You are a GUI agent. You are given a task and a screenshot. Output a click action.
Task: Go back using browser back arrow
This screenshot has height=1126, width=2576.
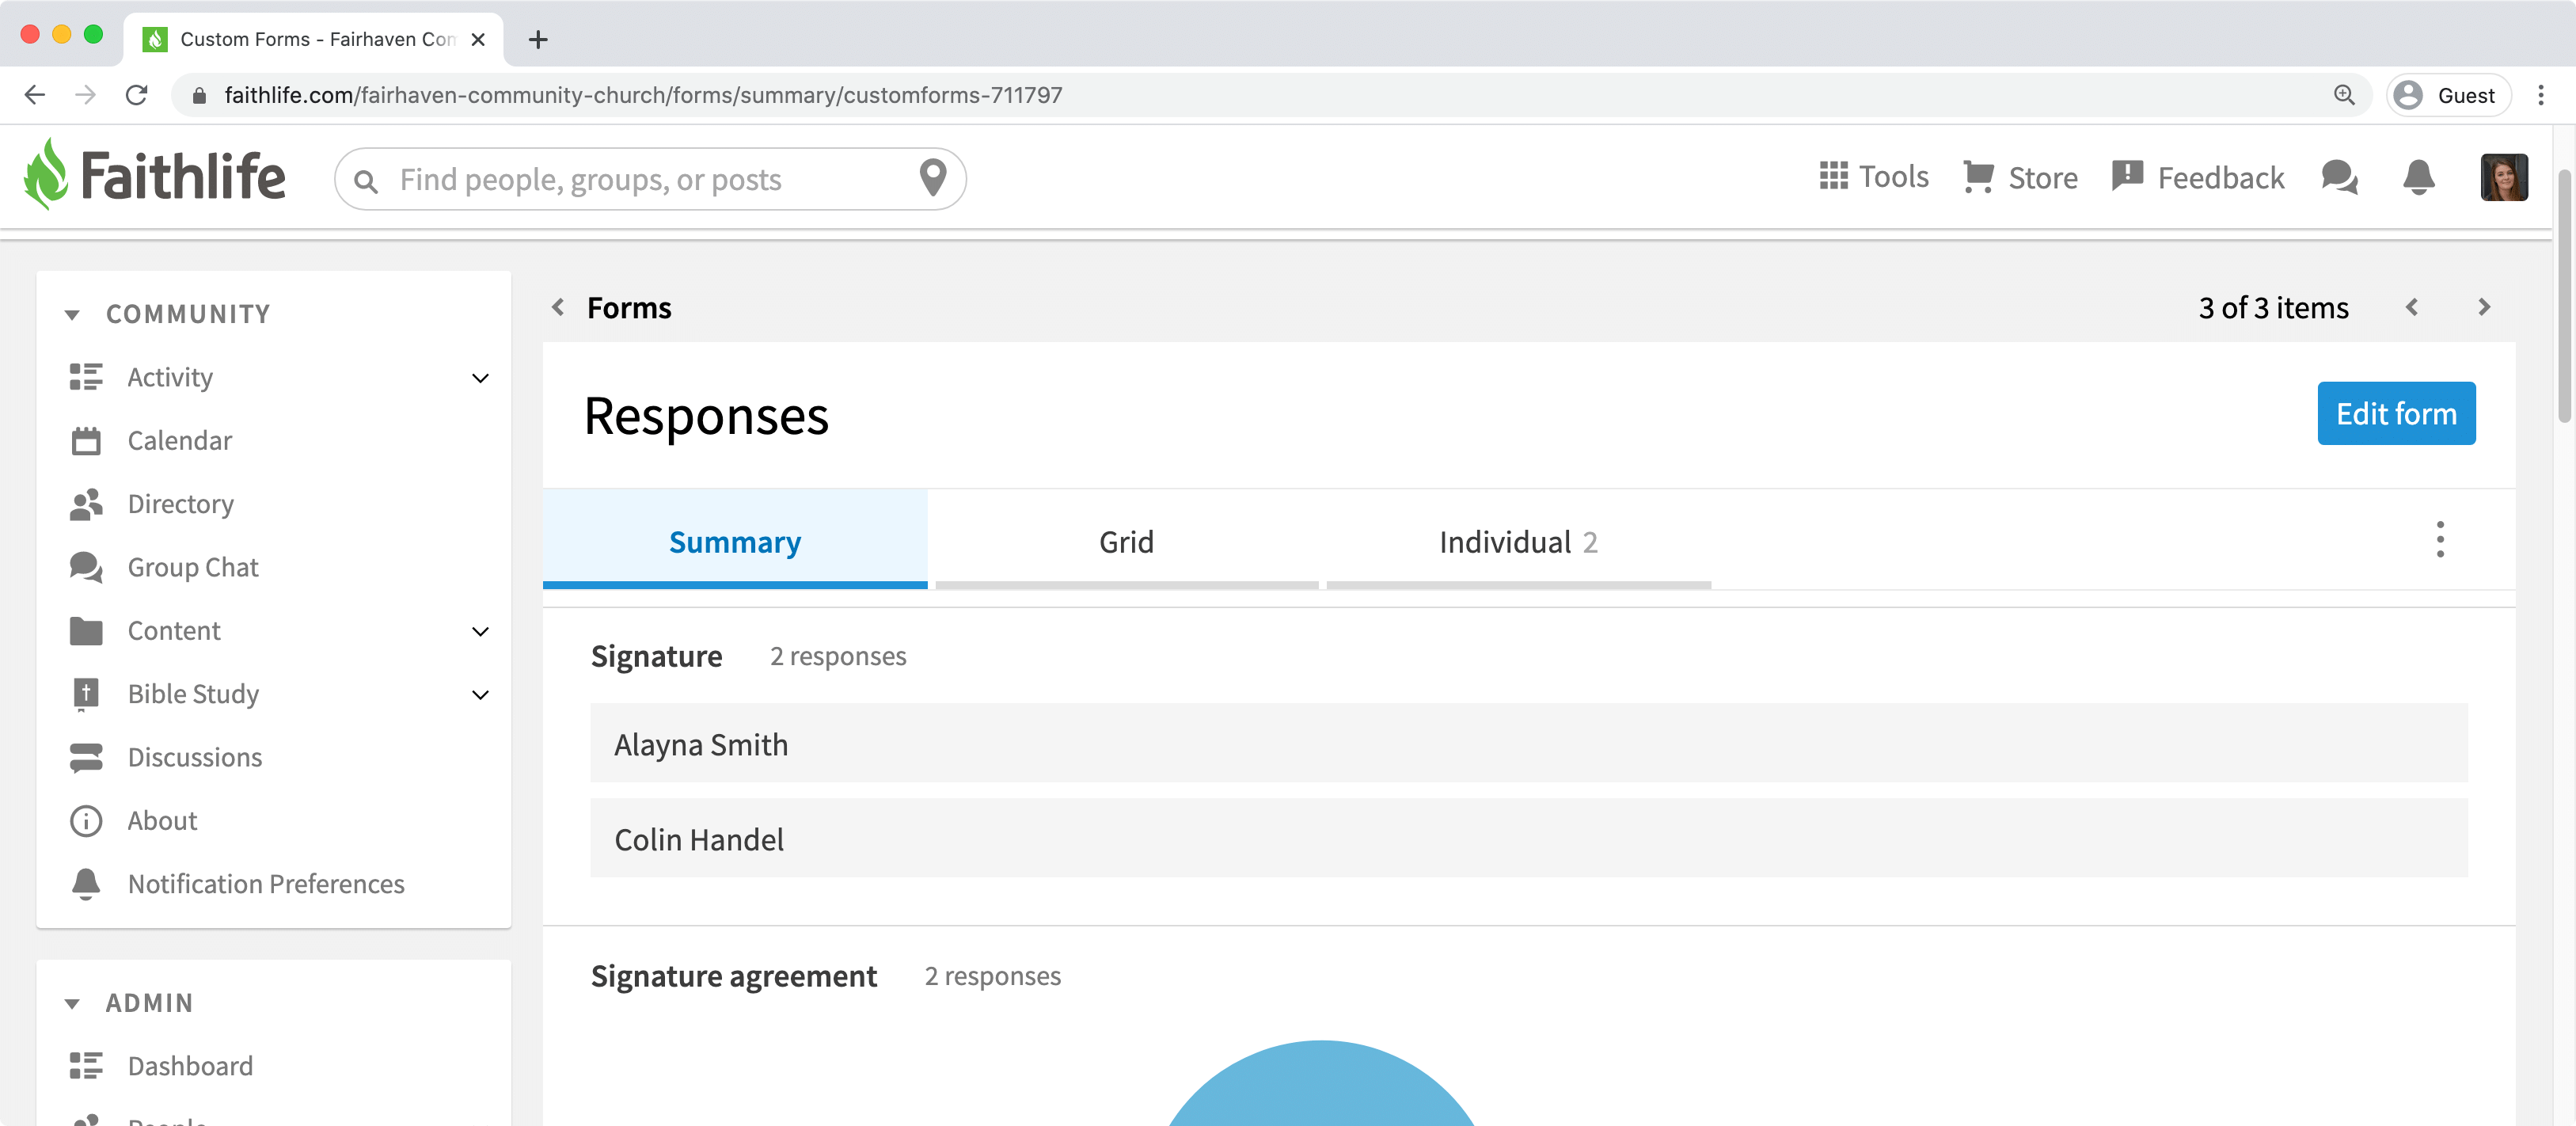click(x=35, y=95)
